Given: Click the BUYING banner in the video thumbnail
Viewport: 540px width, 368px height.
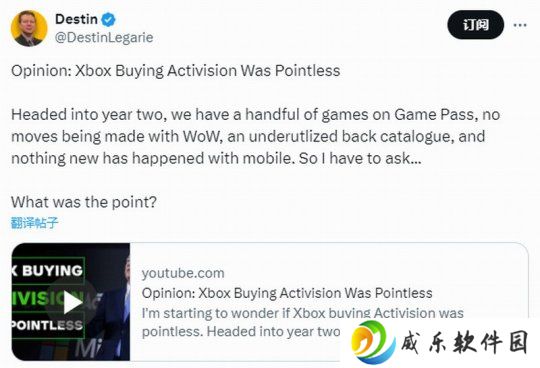Looking at the screenshot, I should coord(46,271).
